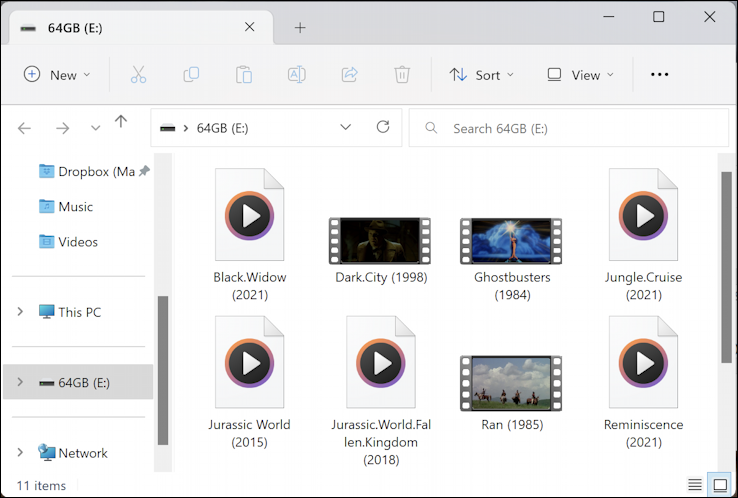Open the View dropdown menu
The image size is (738, 498).
[581, 75]
